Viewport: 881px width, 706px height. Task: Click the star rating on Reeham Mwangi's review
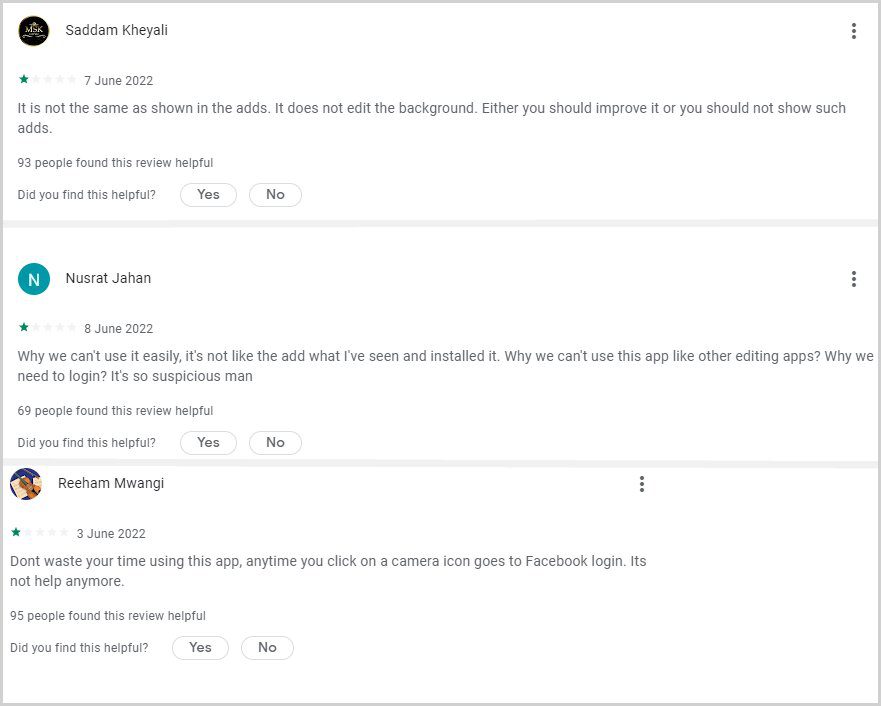(39, 532)
